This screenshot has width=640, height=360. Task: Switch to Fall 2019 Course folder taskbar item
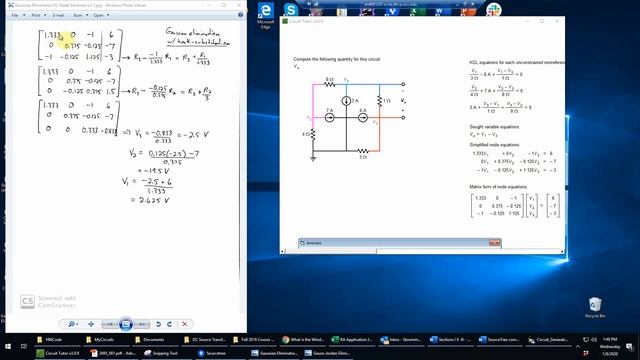254,340
